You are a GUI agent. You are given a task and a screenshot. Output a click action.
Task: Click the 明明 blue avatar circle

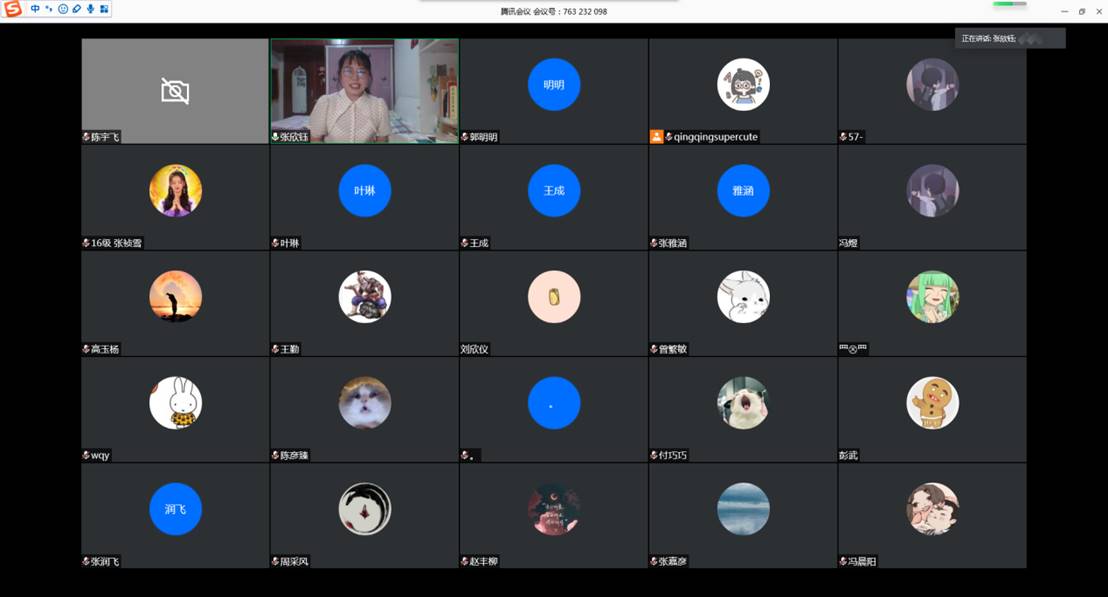click(554, 85)
